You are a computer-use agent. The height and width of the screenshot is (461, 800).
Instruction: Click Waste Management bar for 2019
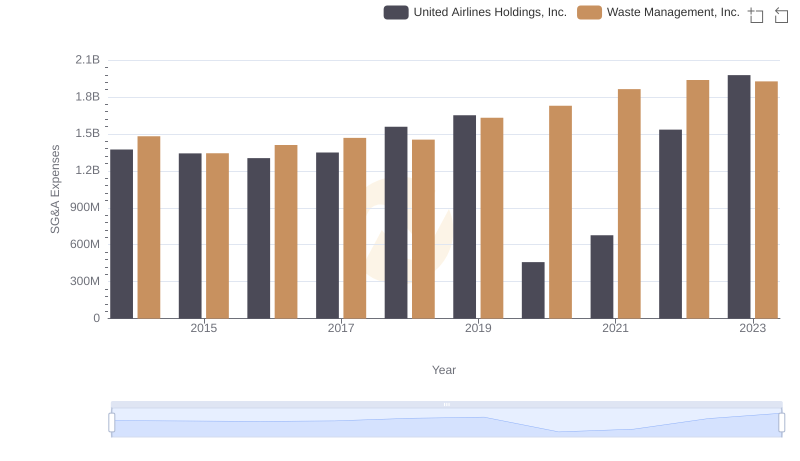pos(492,218)
